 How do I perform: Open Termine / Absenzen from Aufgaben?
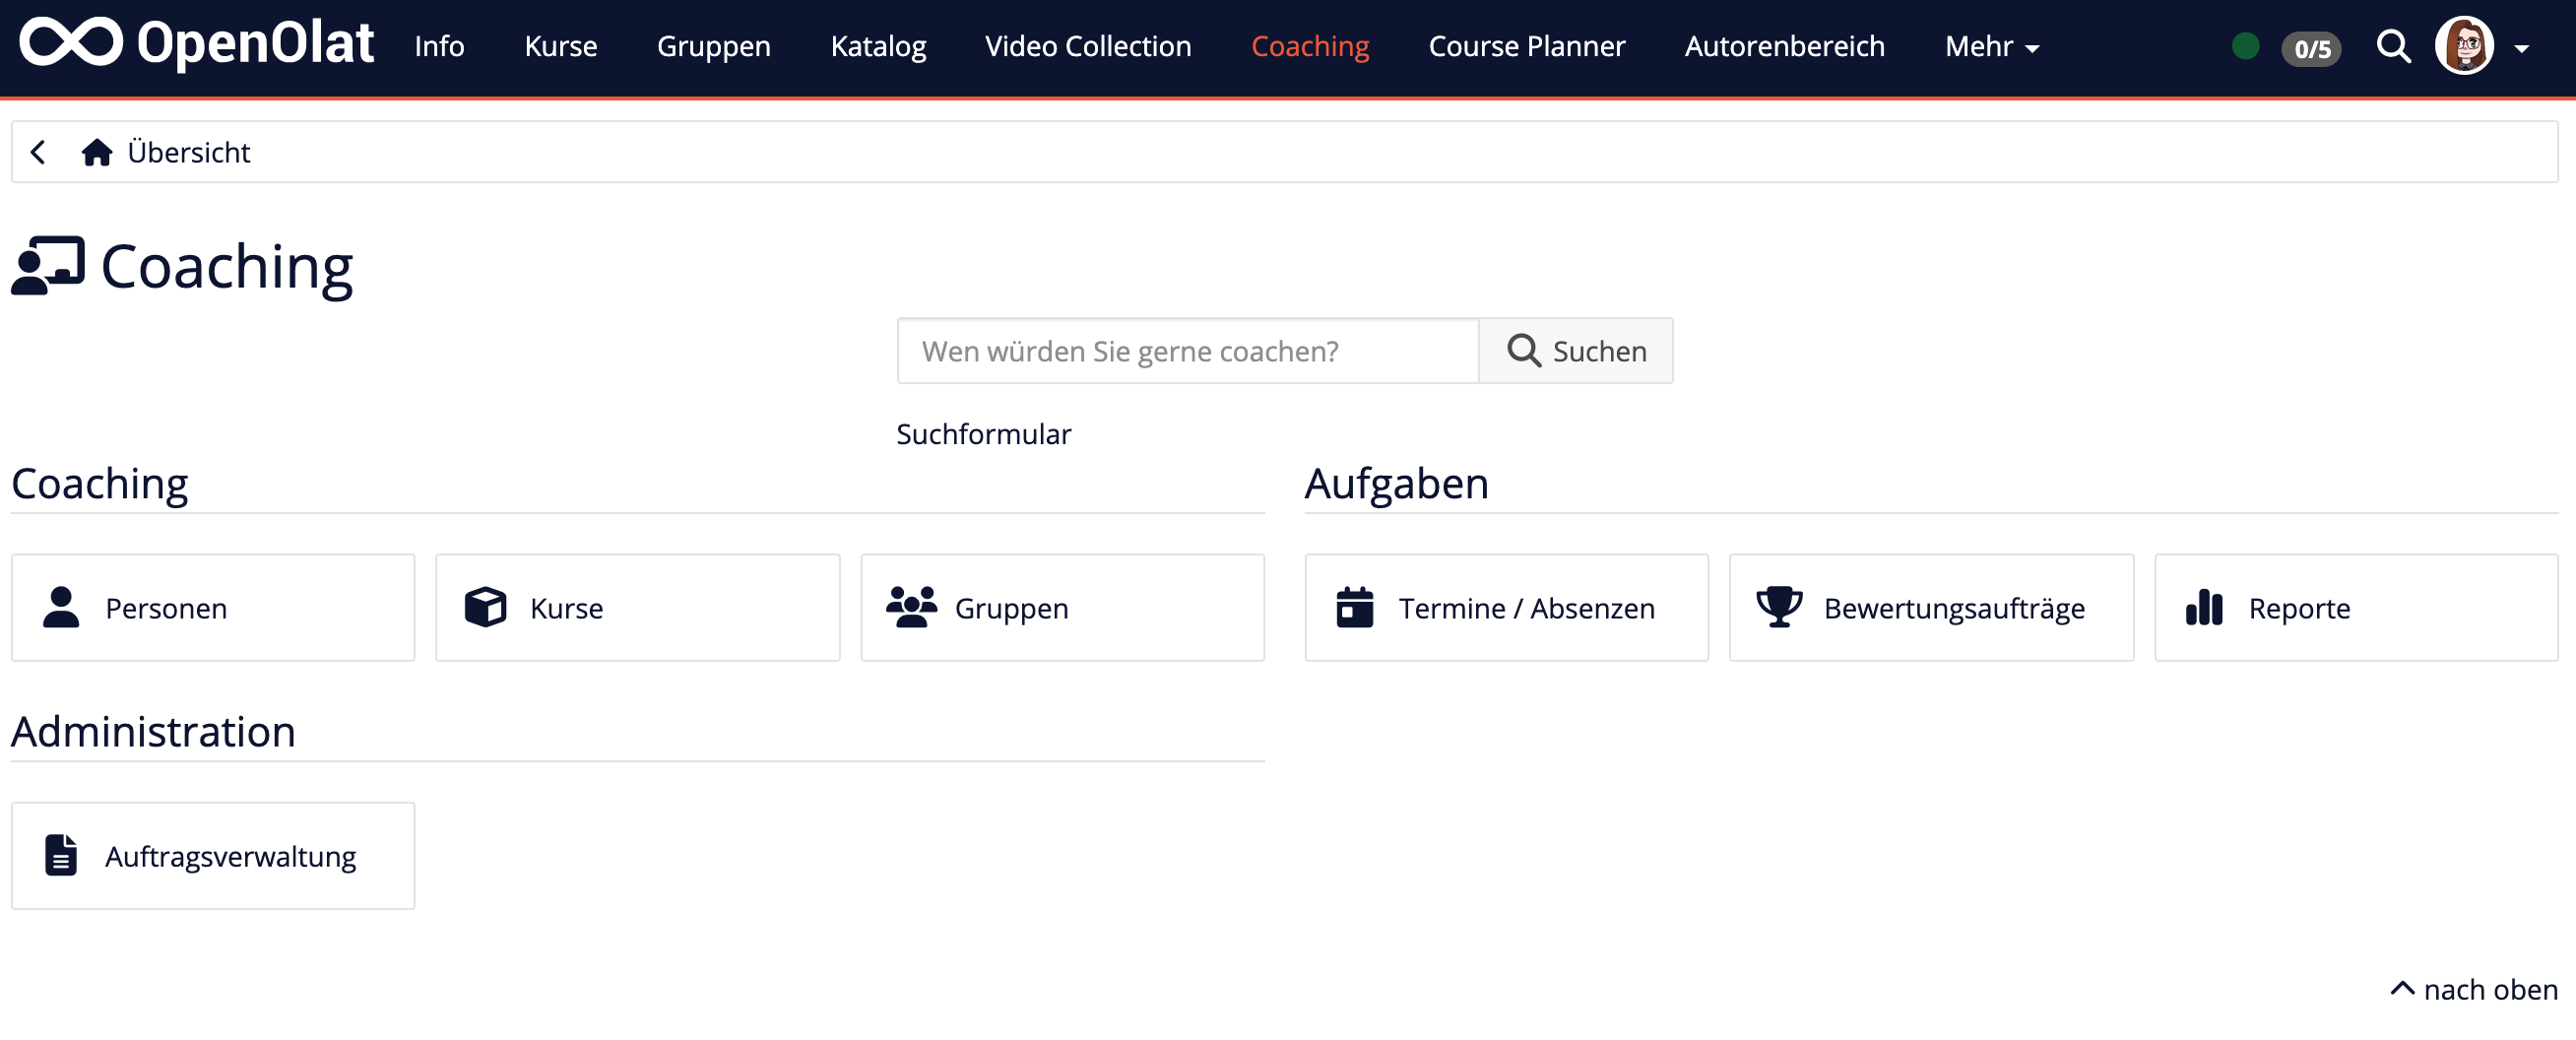tap(1506, 607)
